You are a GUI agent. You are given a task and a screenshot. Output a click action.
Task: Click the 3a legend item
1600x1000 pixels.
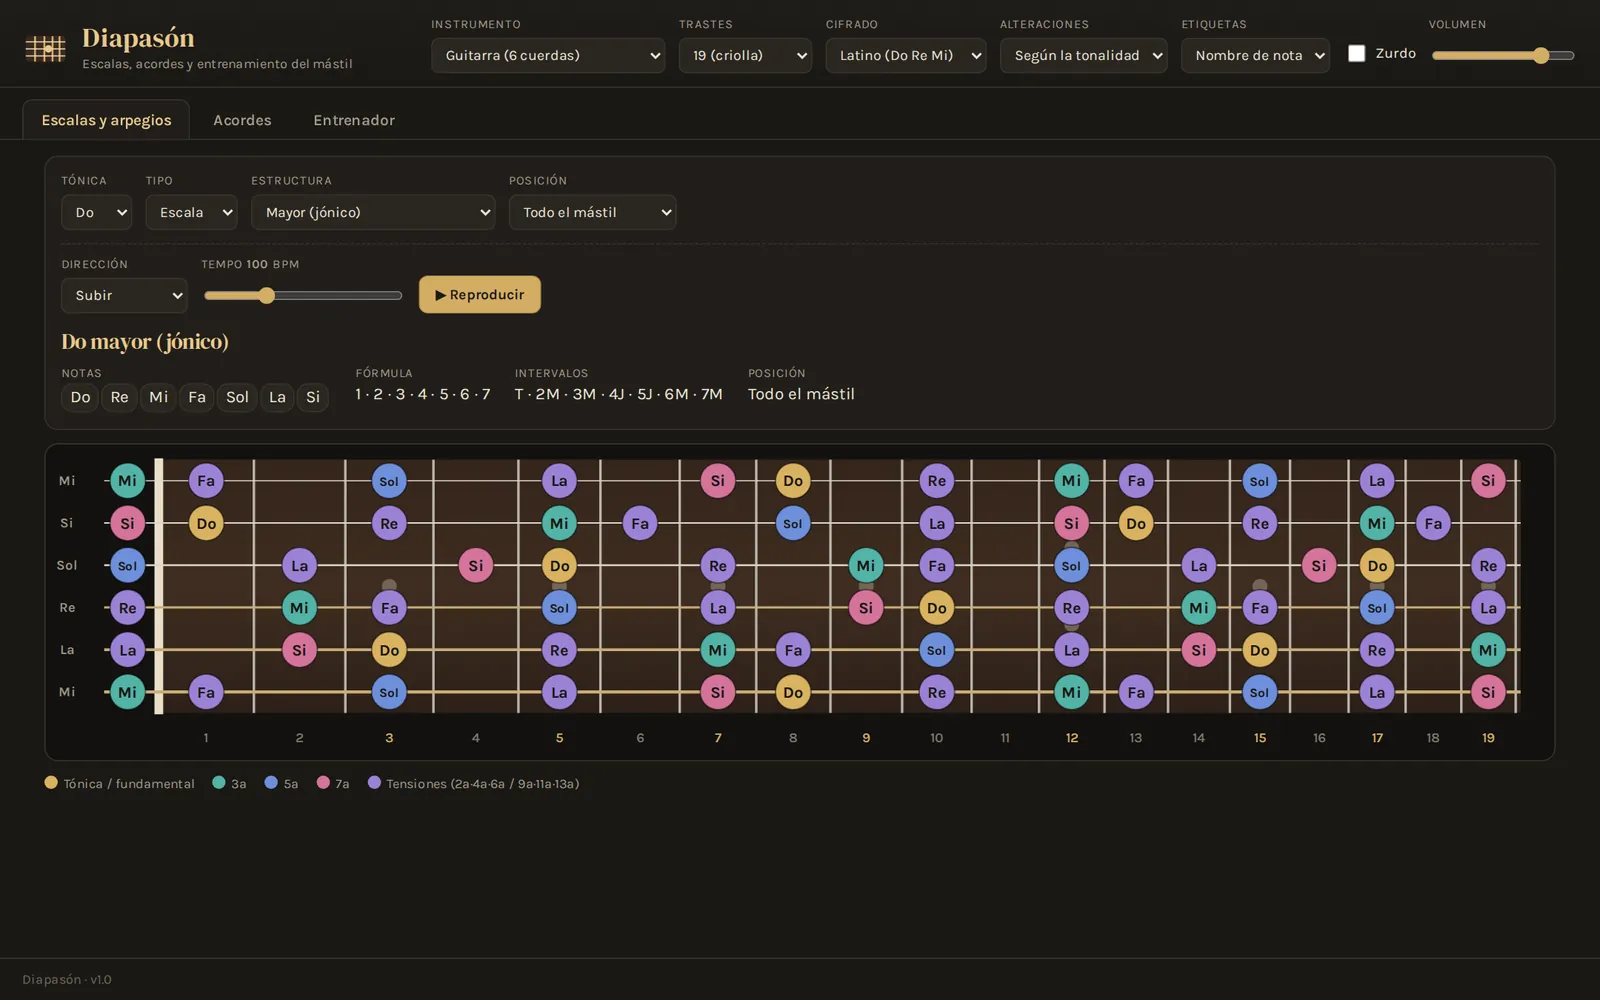229,783
